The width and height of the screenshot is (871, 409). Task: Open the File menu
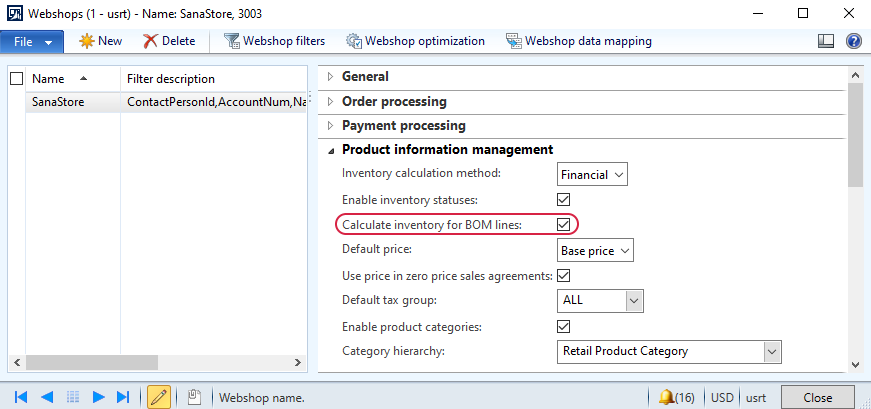click(x=32, y=42)
